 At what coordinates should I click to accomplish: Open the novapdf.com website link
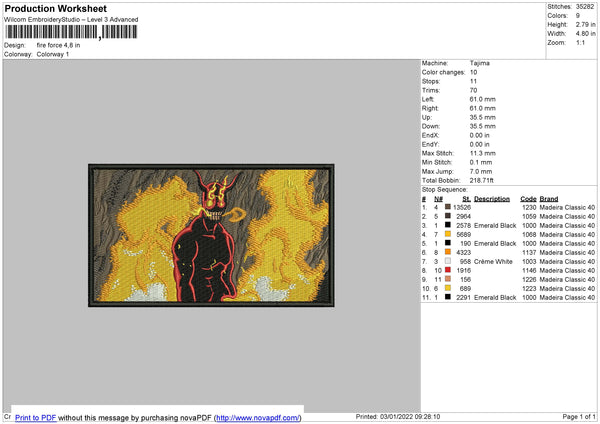[258, 417]
